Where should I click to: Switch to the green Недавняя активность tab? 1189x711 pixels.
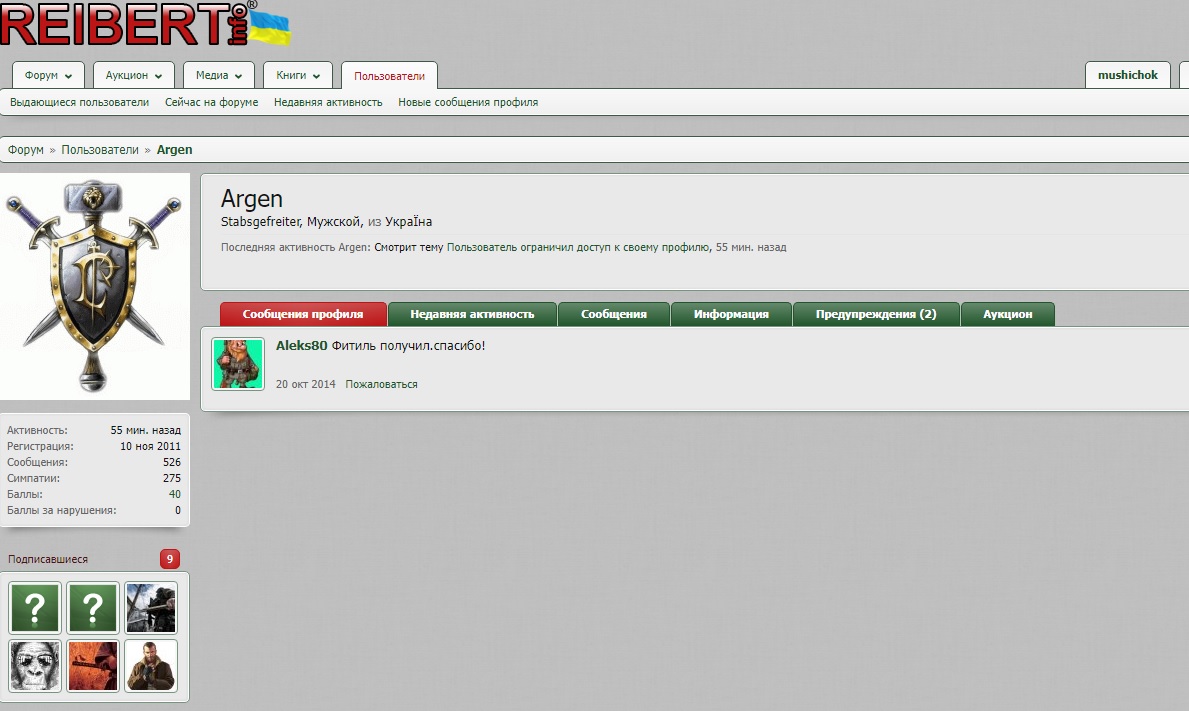pos(472,314)
